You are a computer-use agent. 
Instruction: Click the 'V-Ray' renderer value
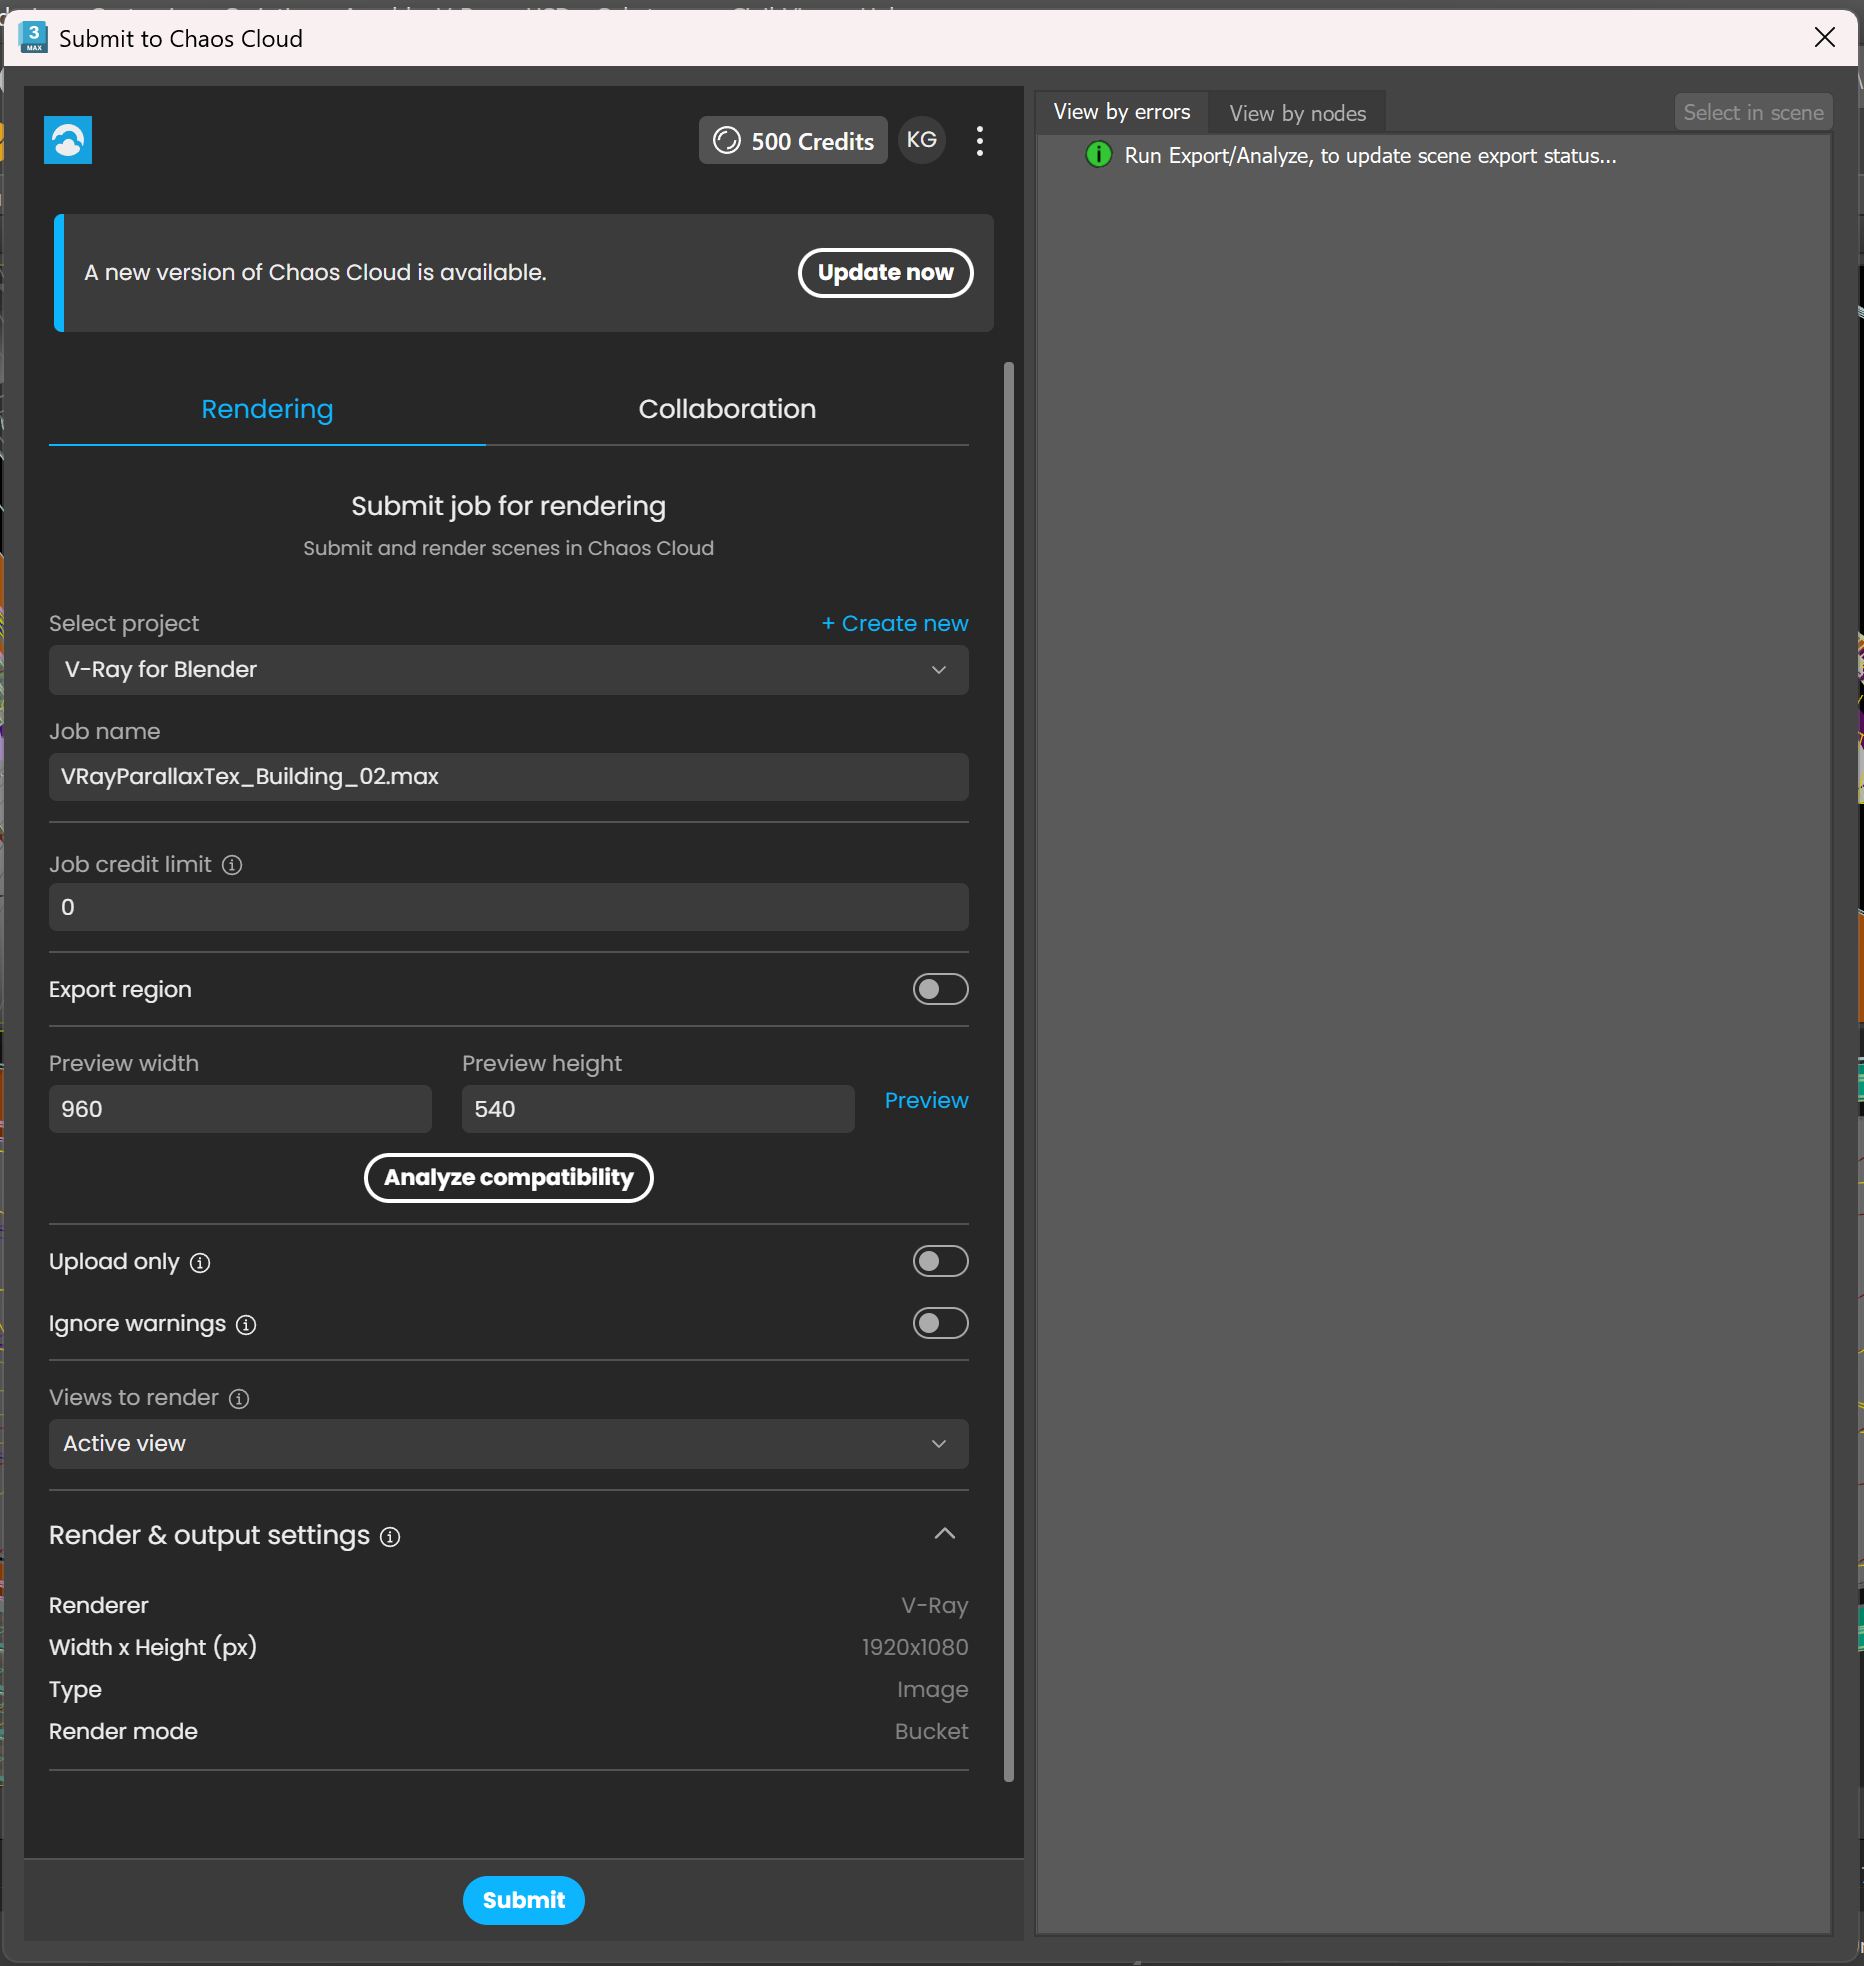coord(934,1605)
